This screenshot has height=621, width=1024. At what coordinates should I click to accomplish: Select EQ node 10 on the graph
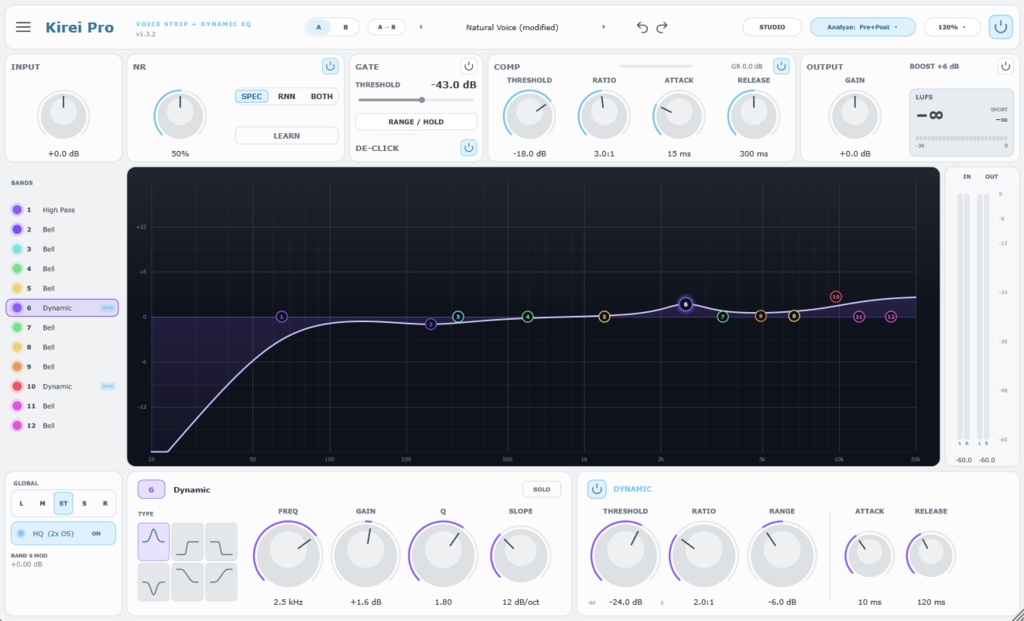pos(835,297)
